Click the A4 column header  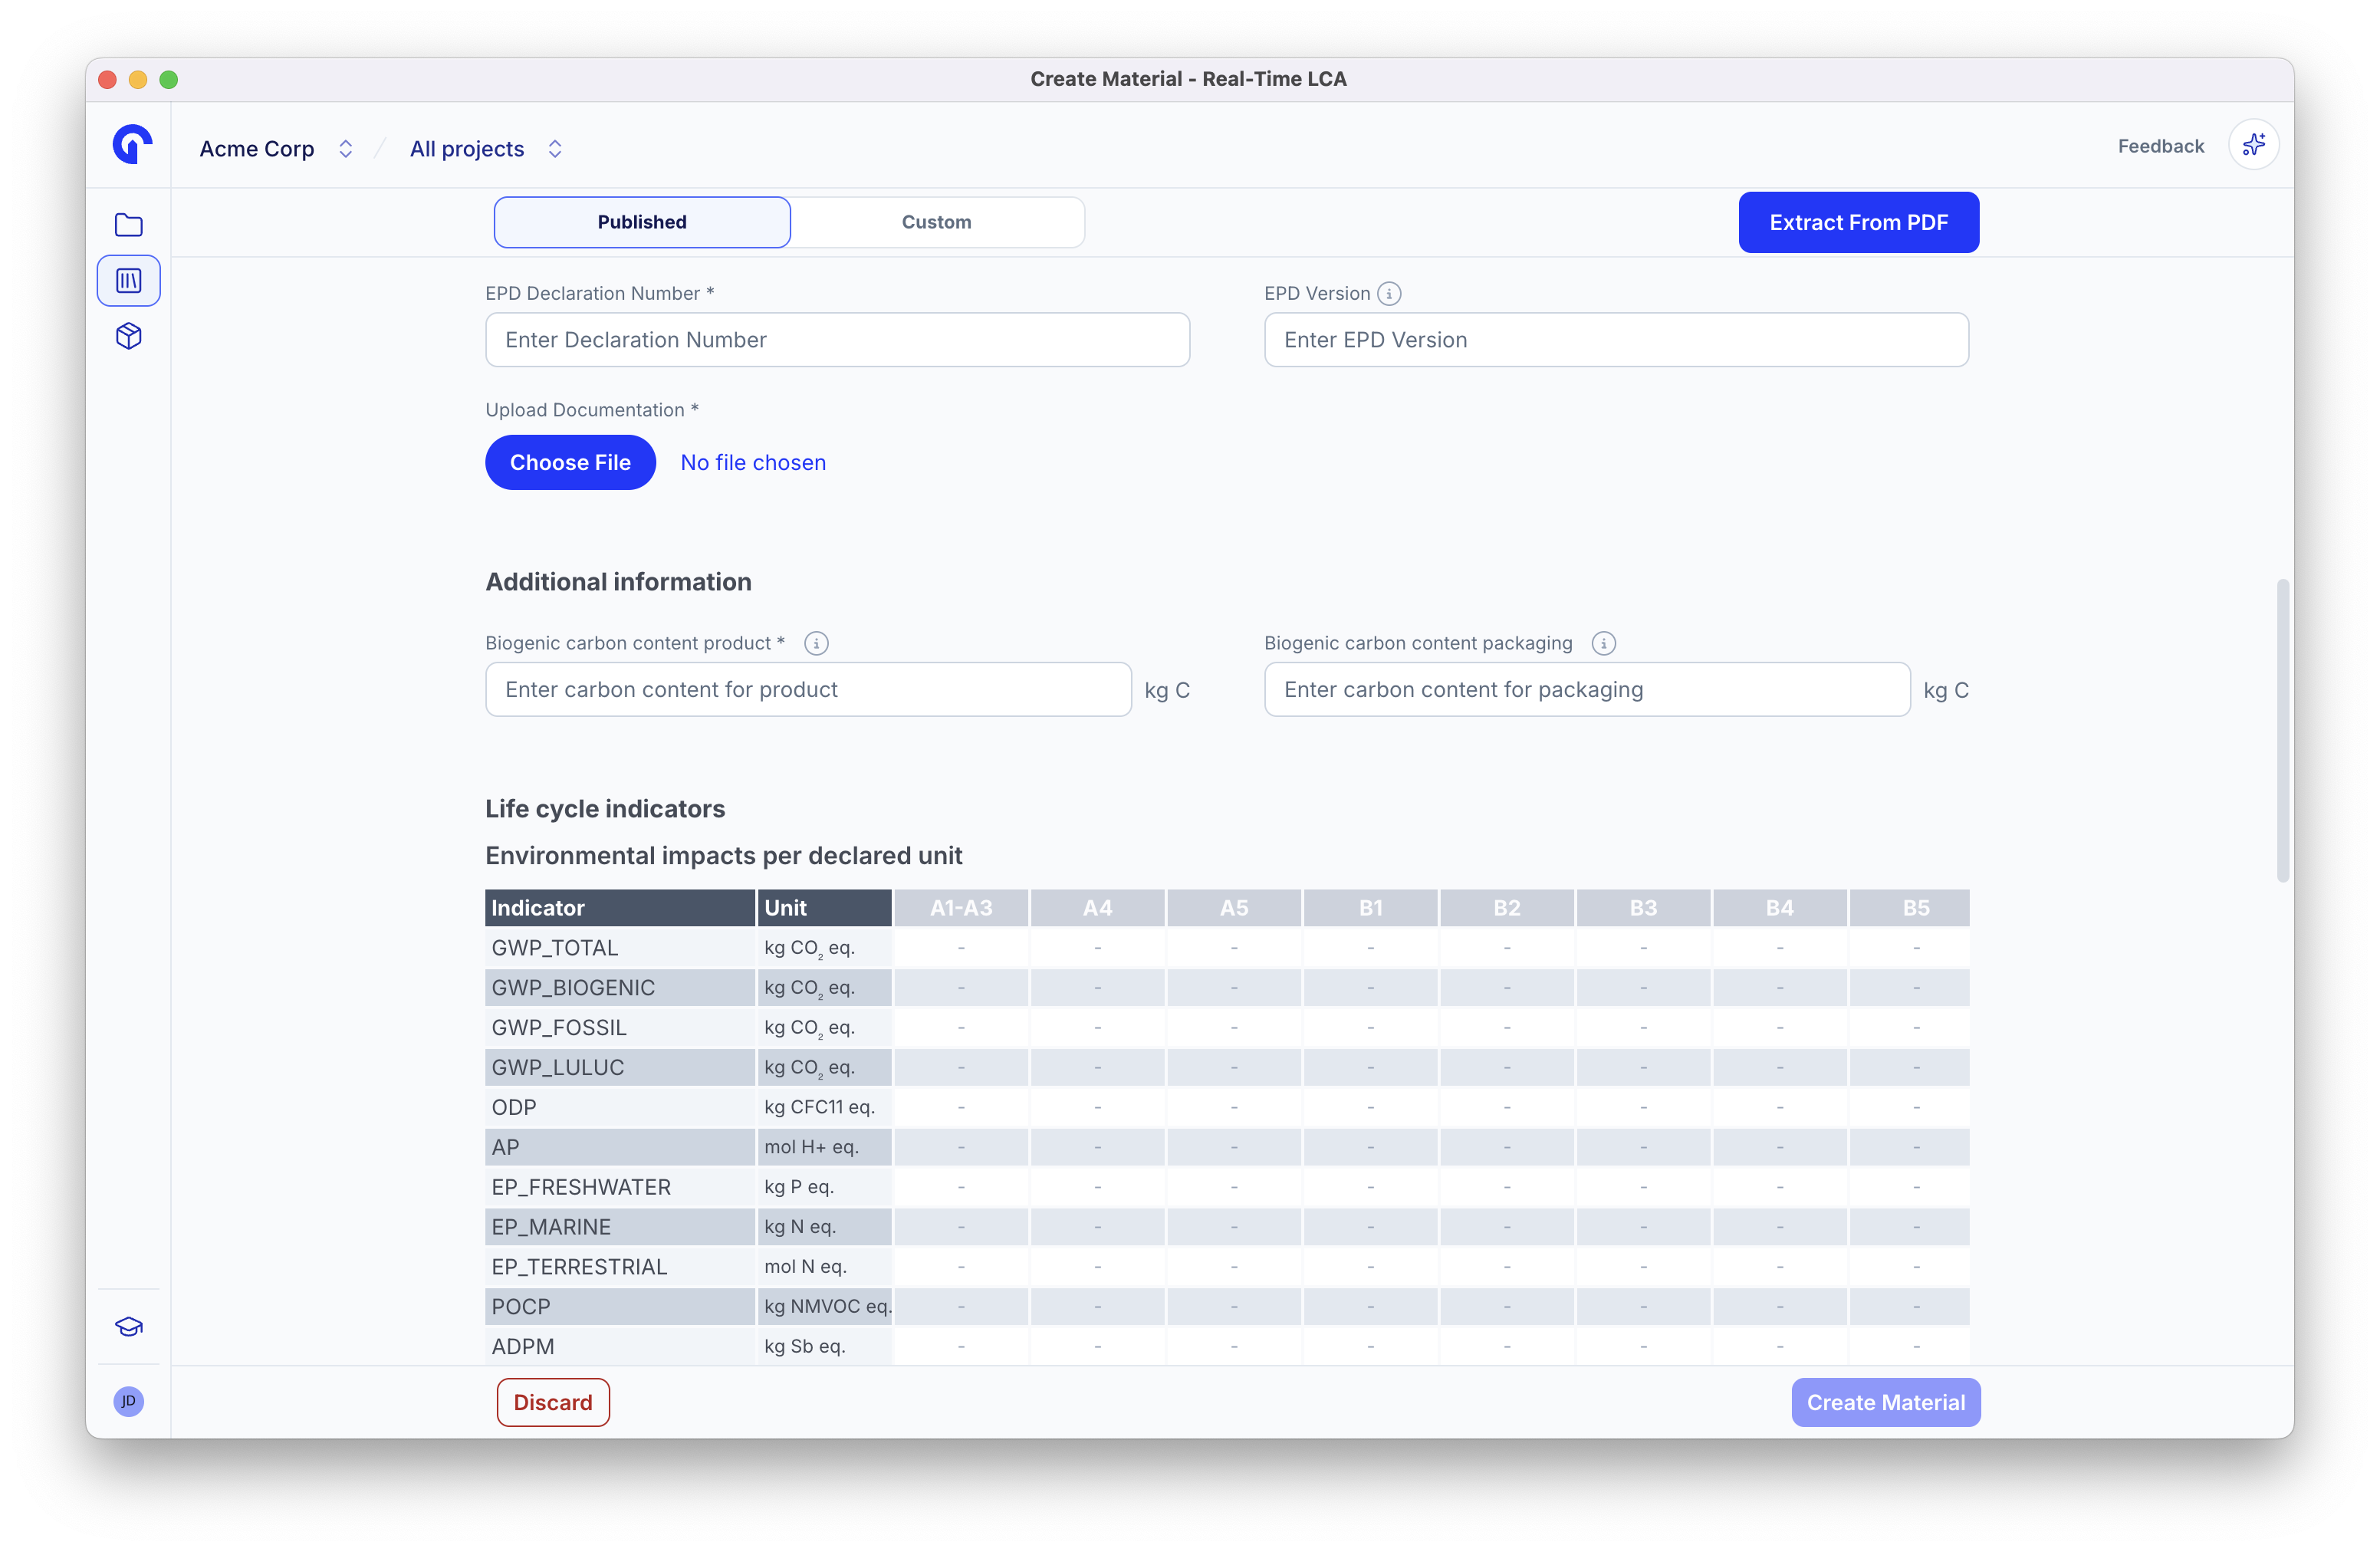[x=1097, y=908]
